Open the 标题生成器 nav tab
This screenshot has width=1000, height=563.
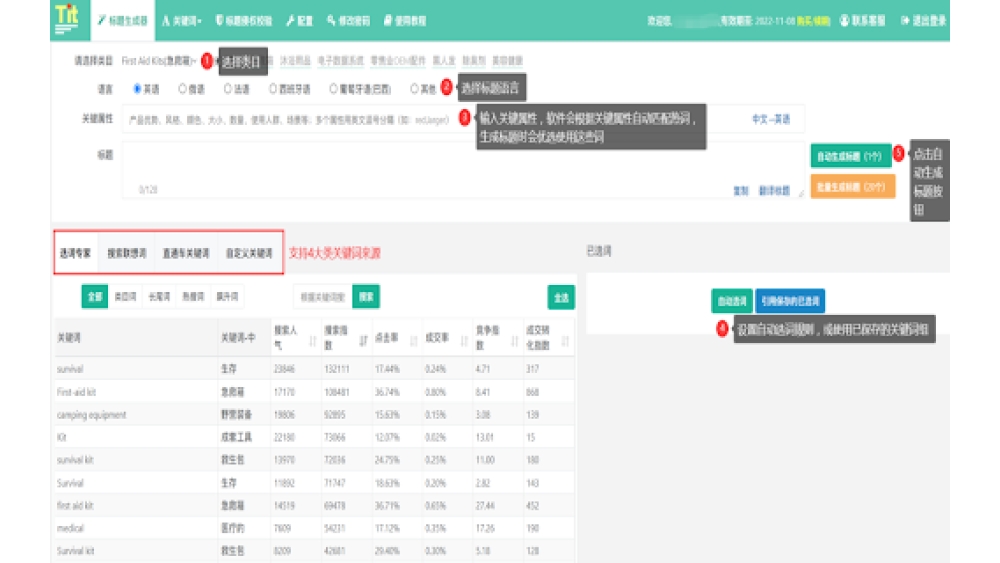(122, 20)
